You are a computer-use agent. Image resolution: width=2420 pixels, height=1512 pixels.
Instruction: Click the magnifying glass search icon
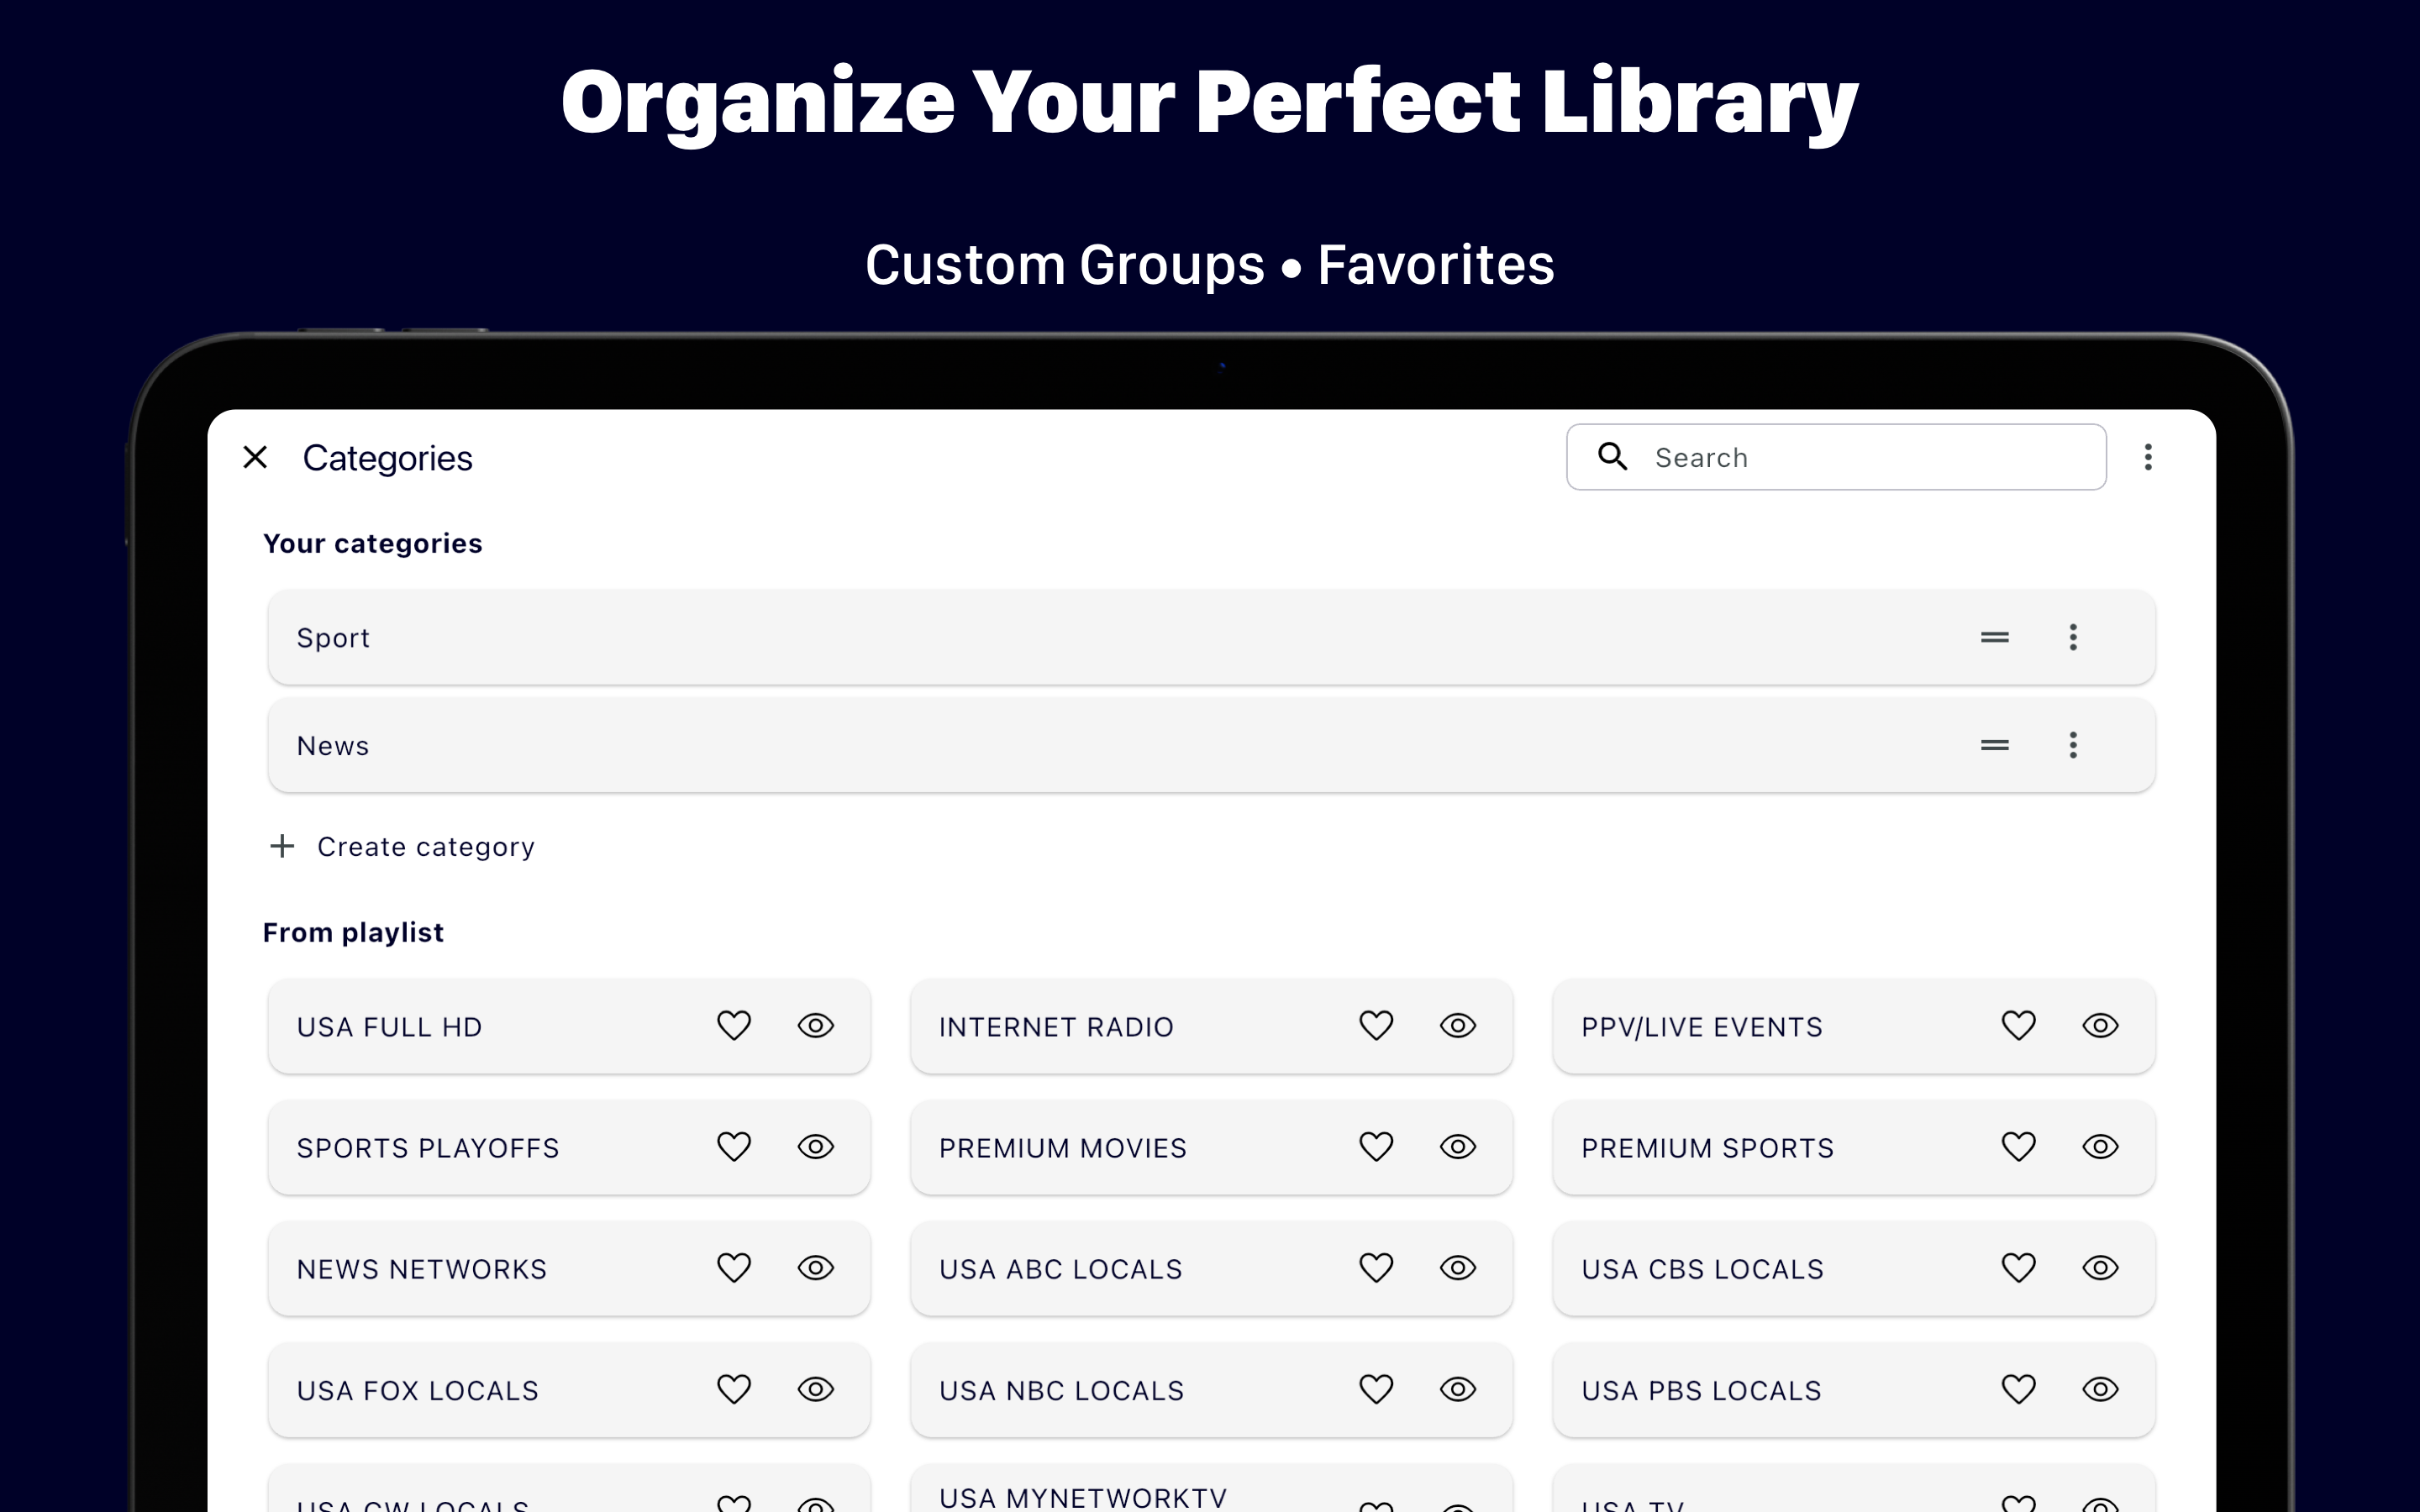pos(1613,456)
